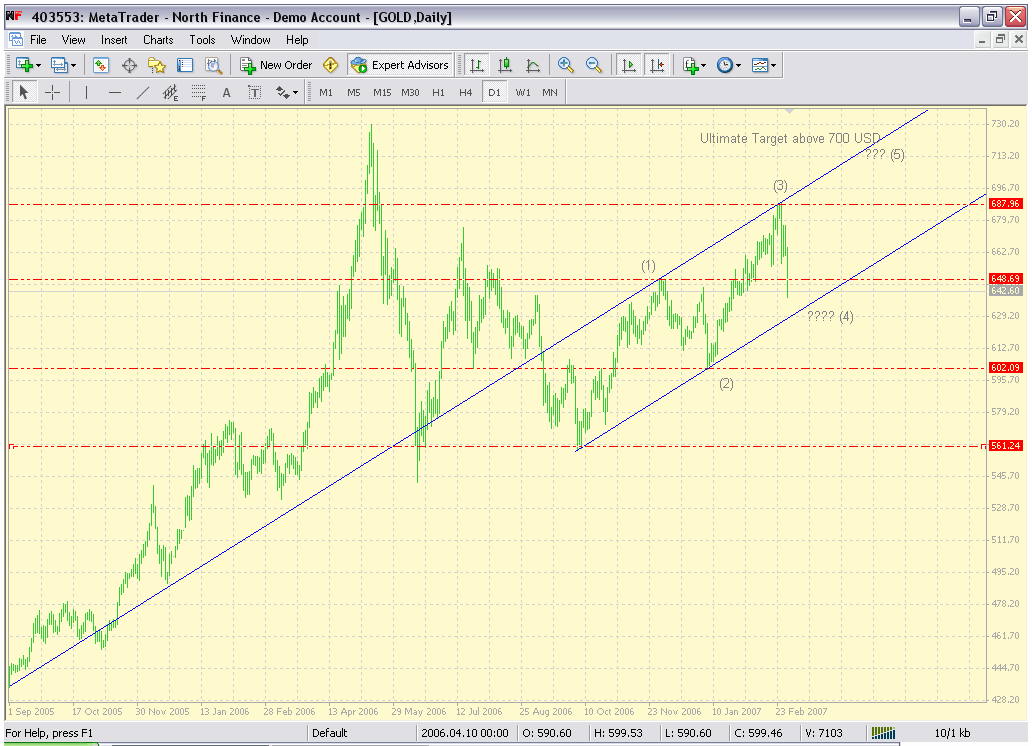The height and width of the screenshot is (746, 1032).
Task: Open the Help menu
Action: pos(297,40)
